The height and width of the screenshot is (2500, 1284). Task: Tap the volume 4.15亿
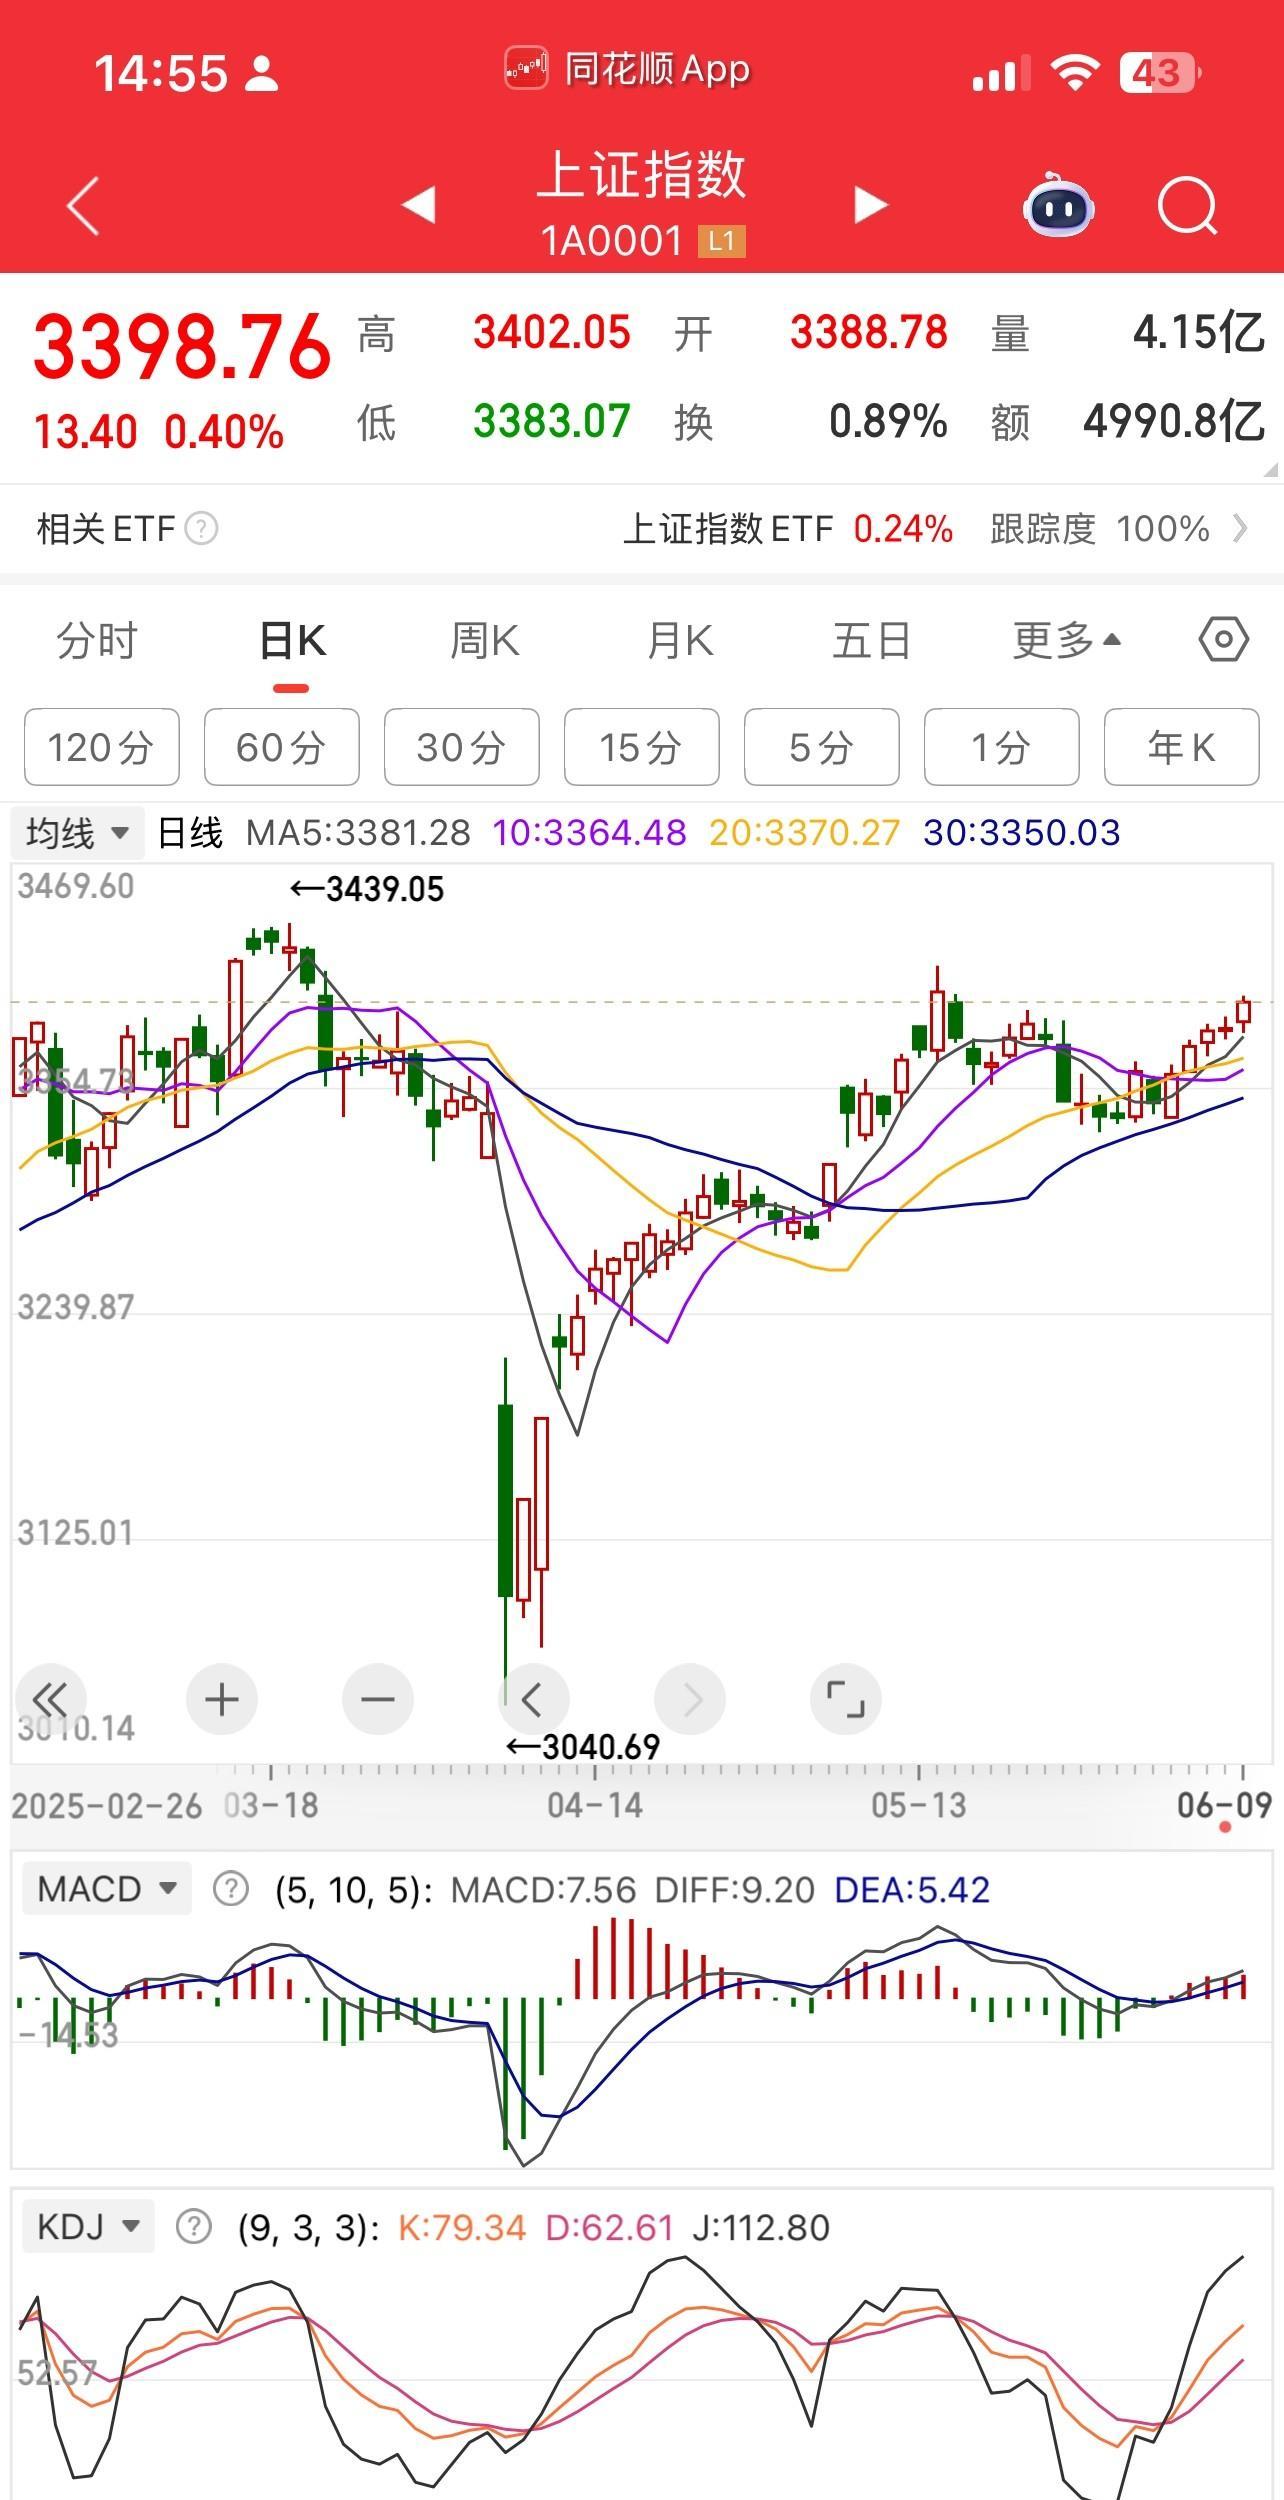pos(1198,332)
